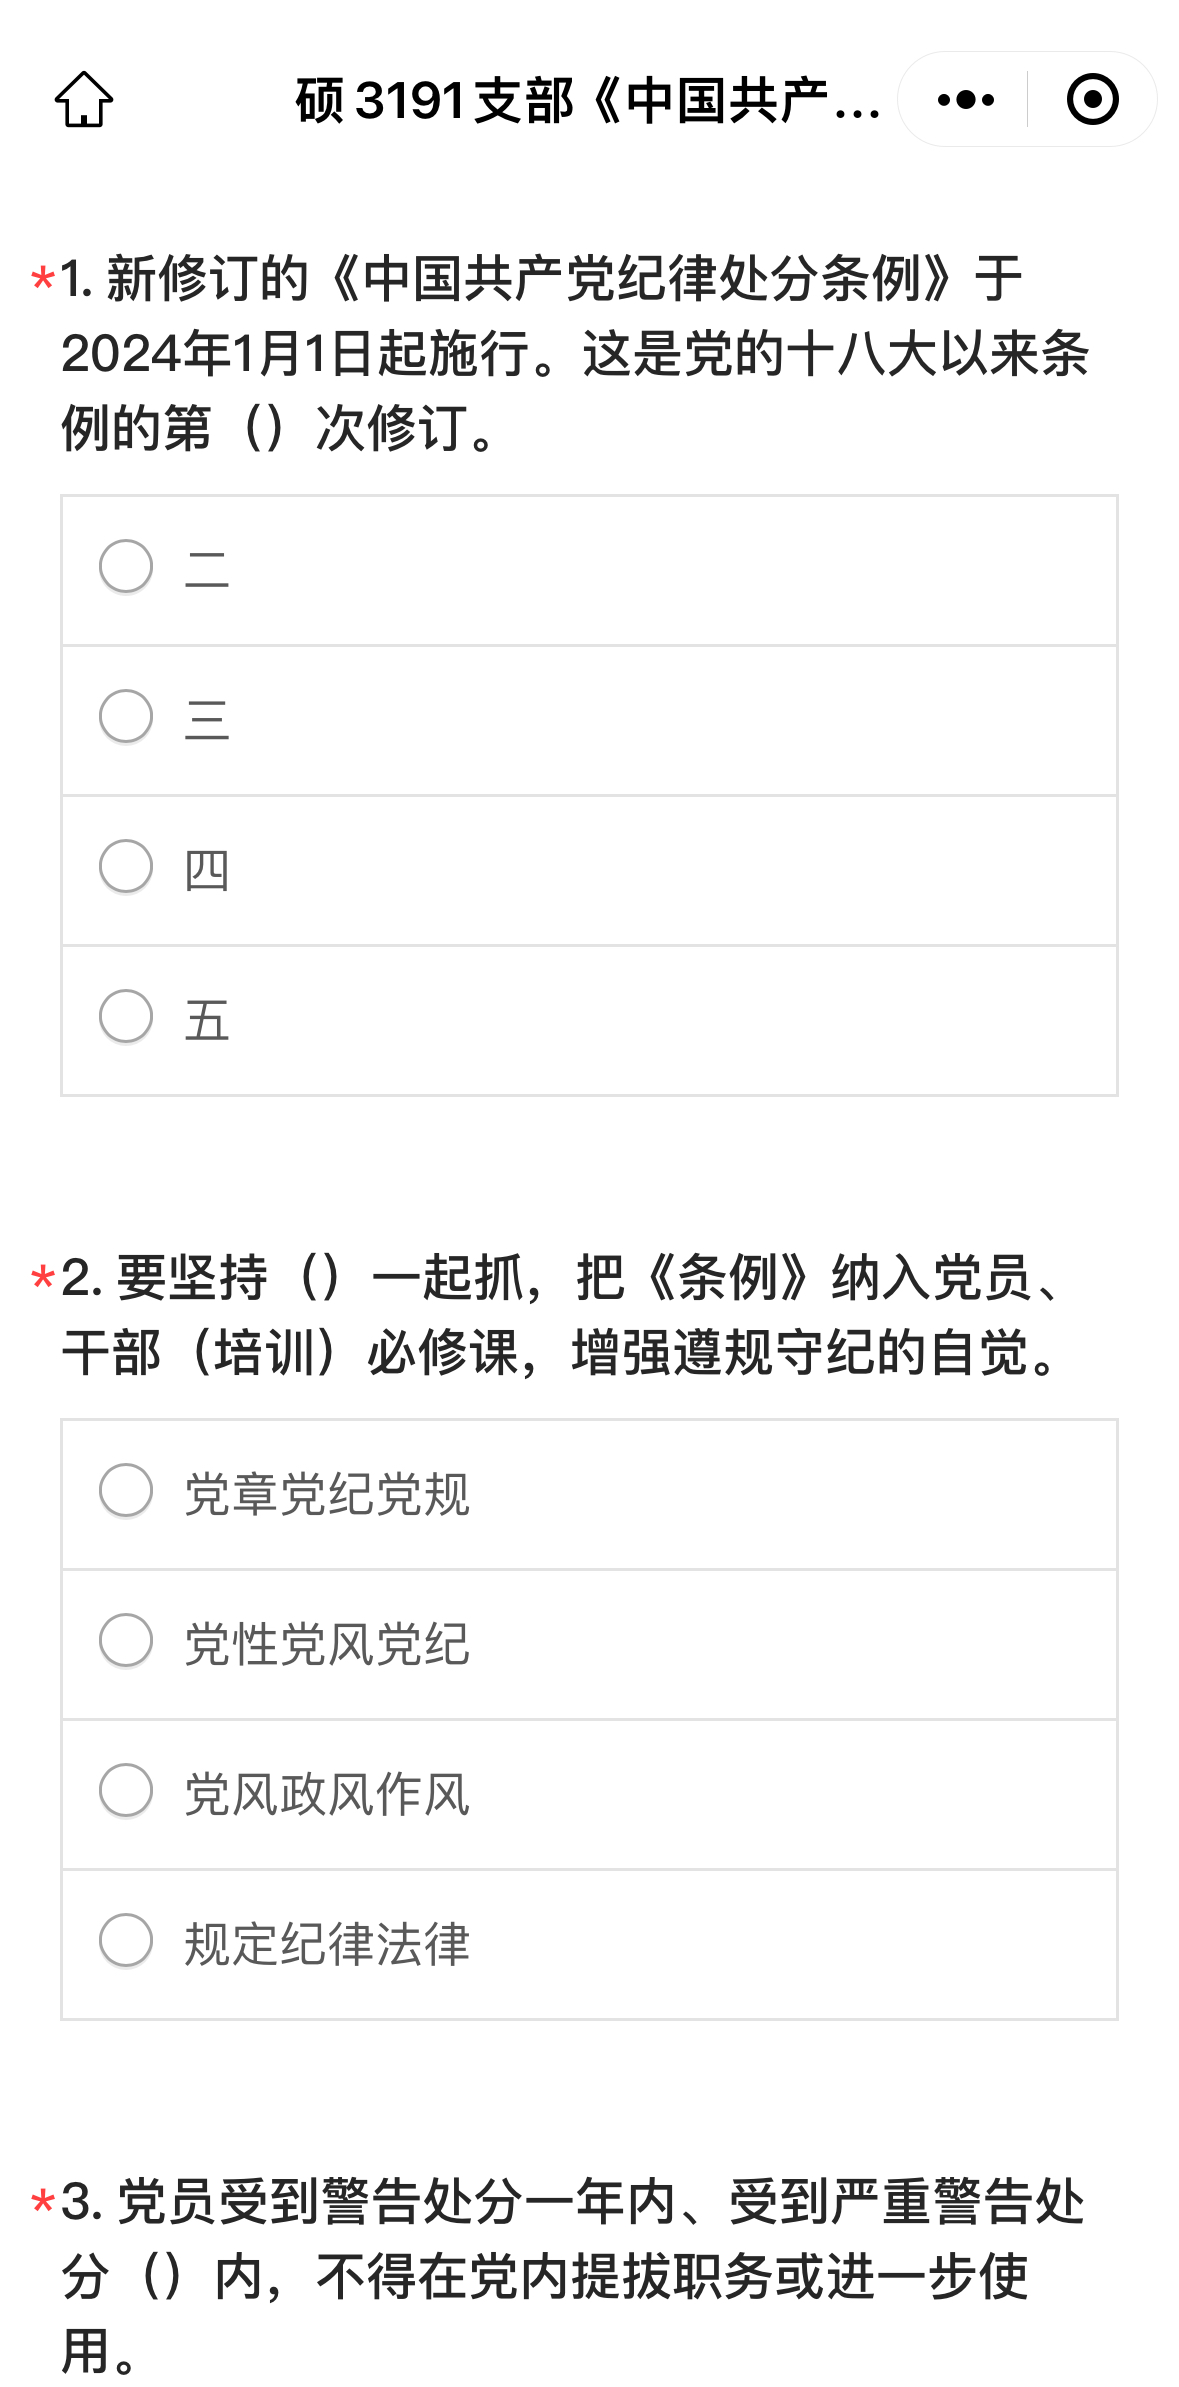Tap question 1 text about 纪律处分条例

(575, 353)
